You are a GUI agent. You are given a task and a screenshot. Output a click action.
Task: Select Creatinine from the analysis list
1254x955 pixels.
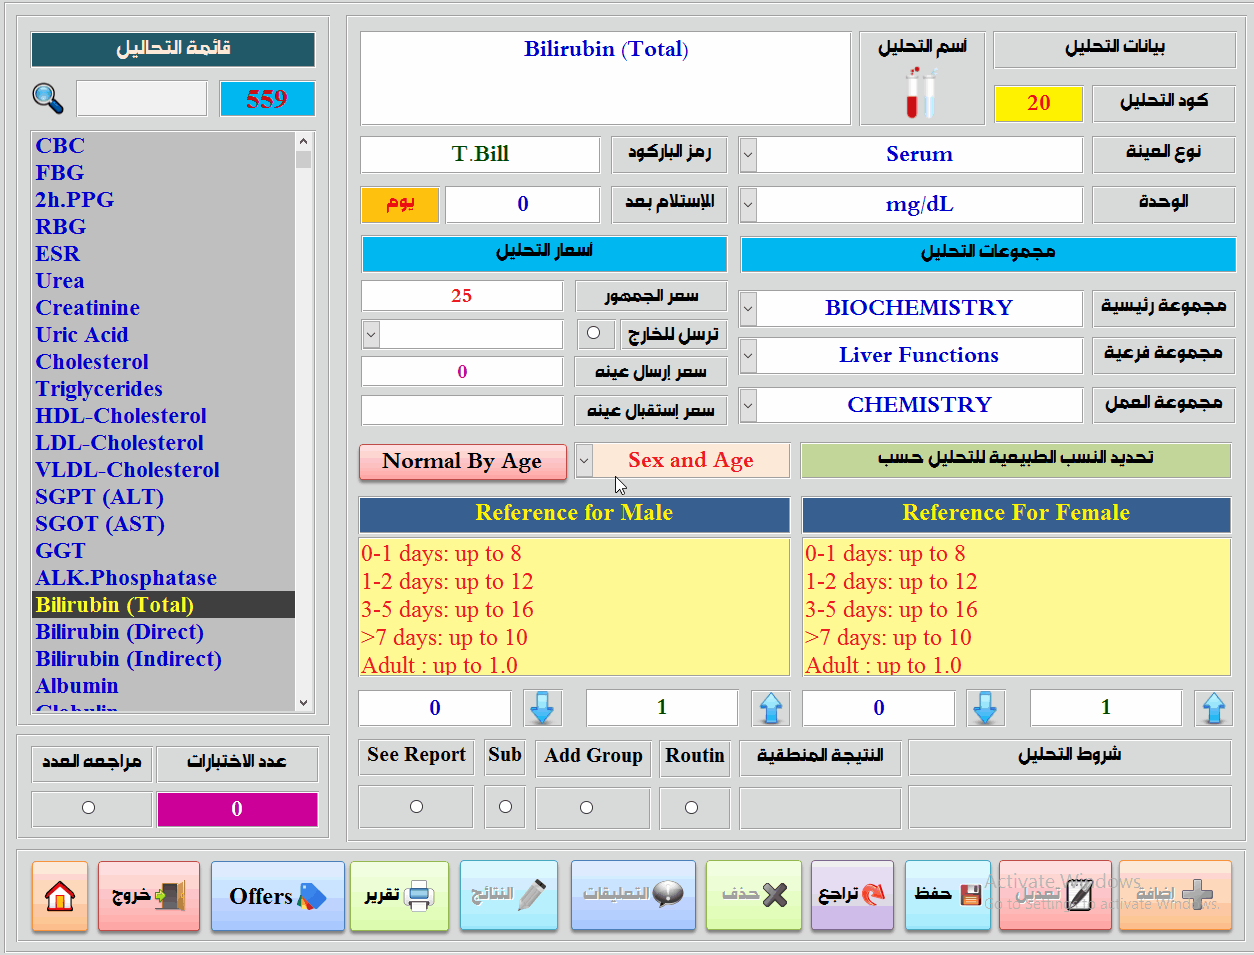point(88,308)
